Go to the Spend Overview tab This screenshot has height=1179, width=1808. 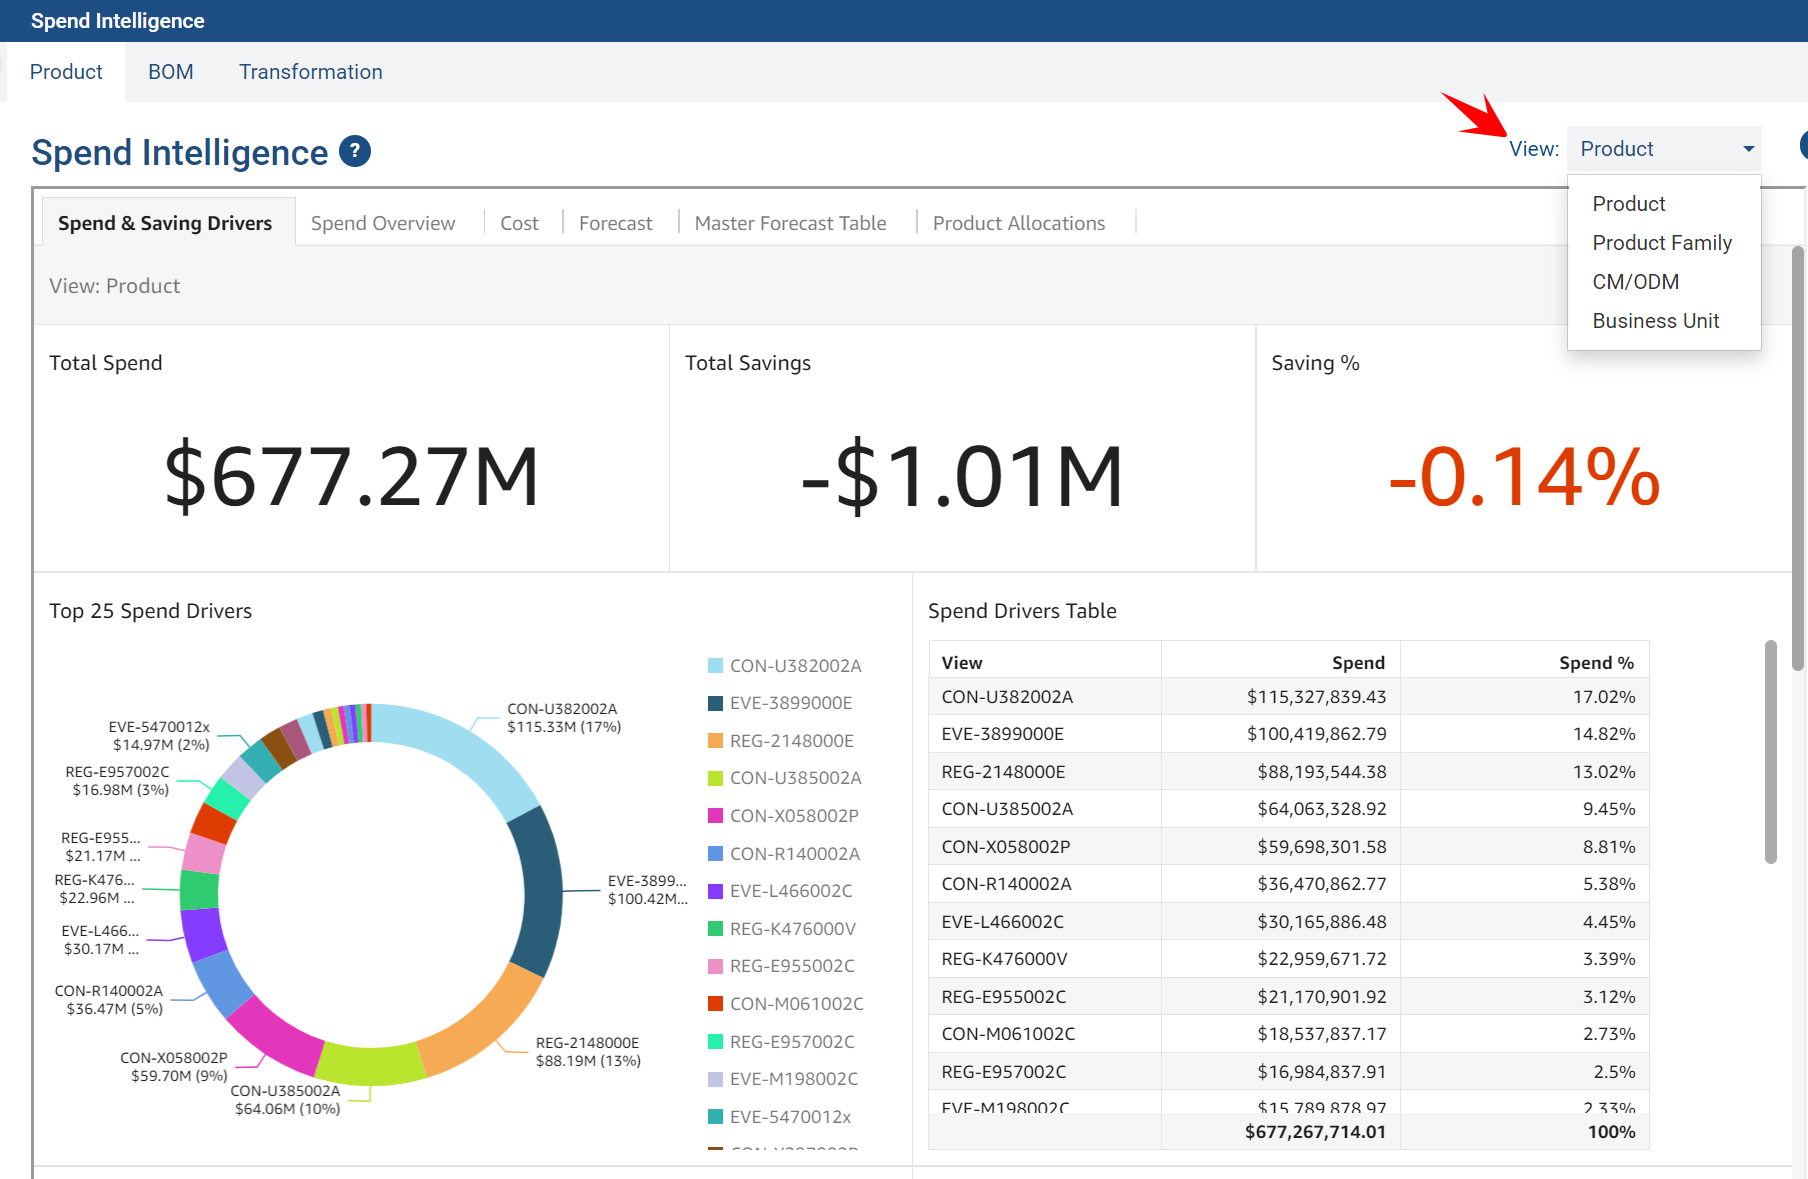pos(382,223)
